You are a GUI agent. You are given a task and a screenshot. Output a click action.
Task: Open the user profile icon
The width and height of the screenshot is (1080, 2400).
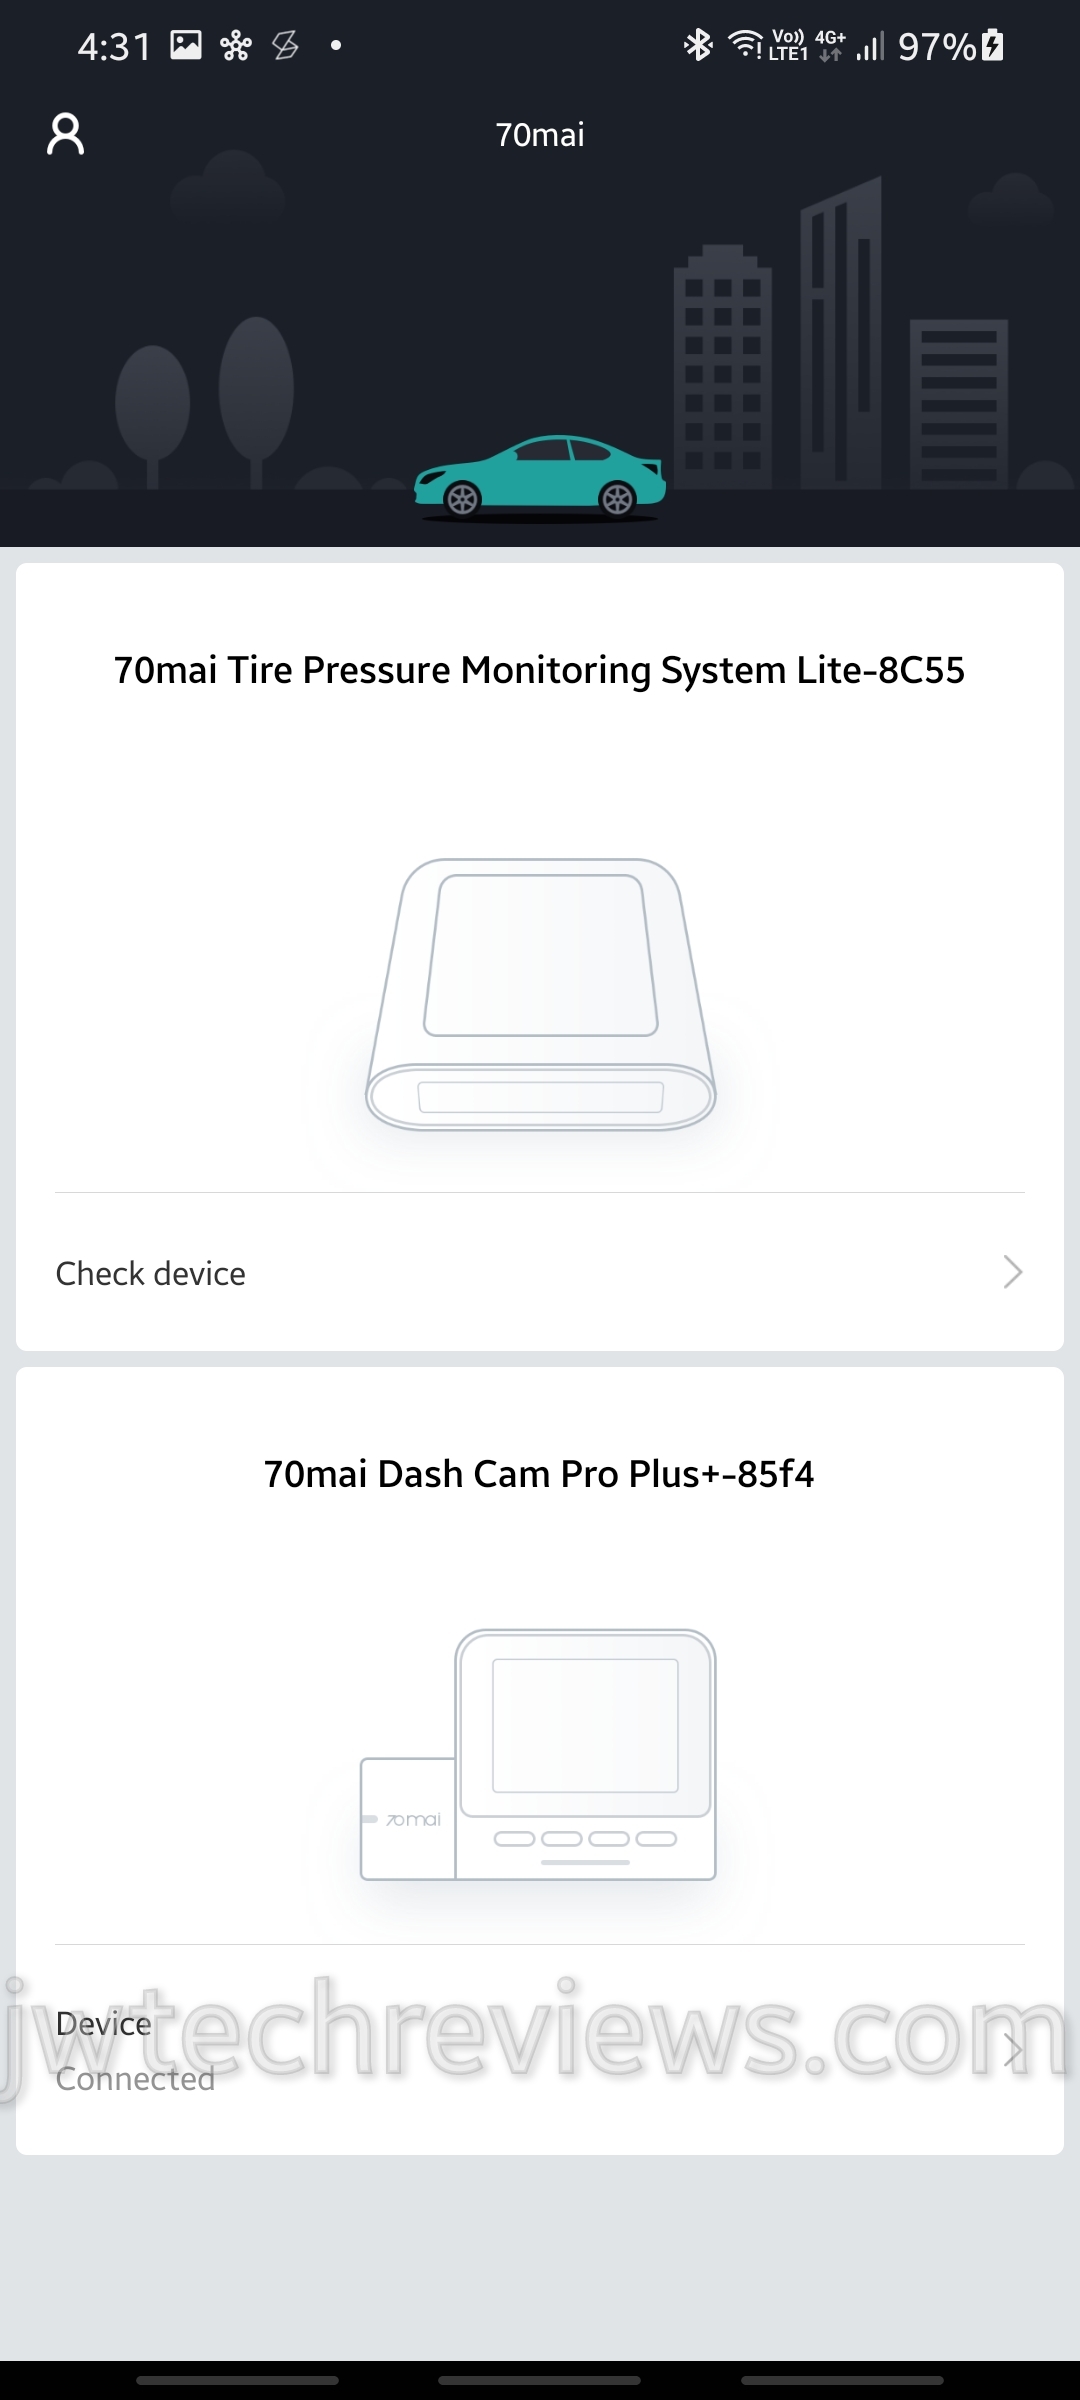coord(66,134)
